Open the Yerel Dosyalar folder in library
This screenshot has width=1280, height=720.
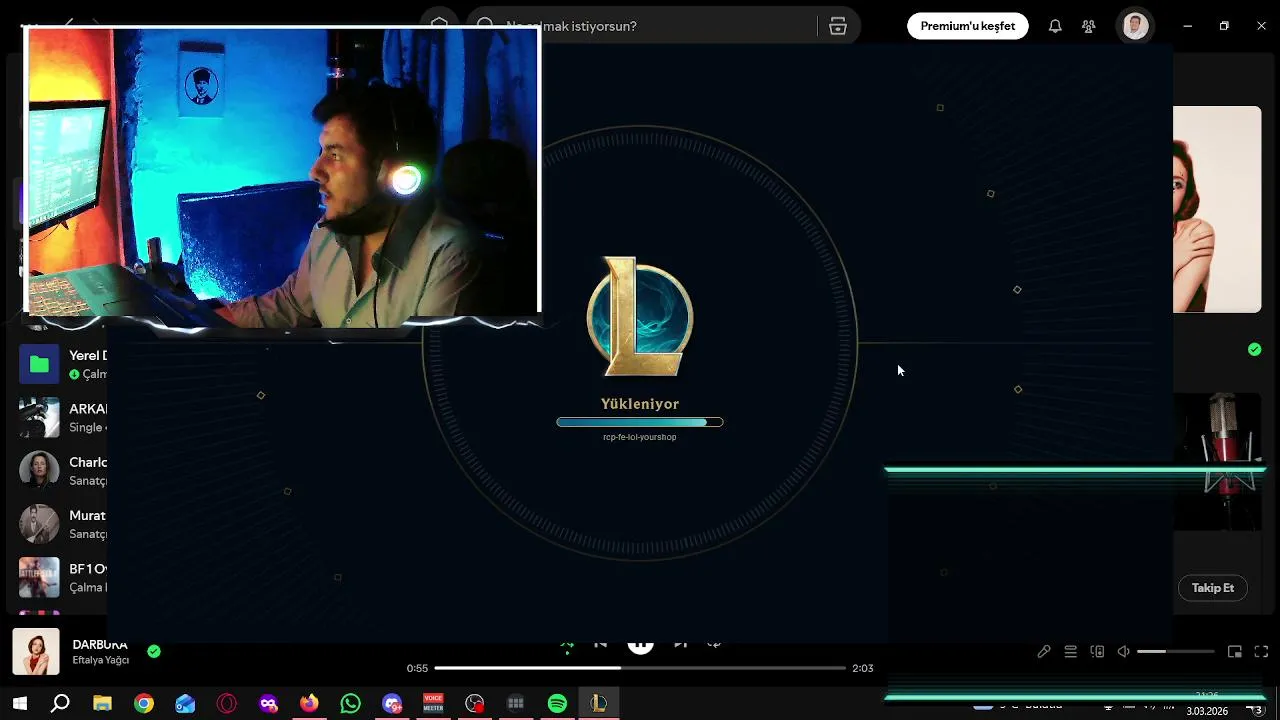point(62,364)
